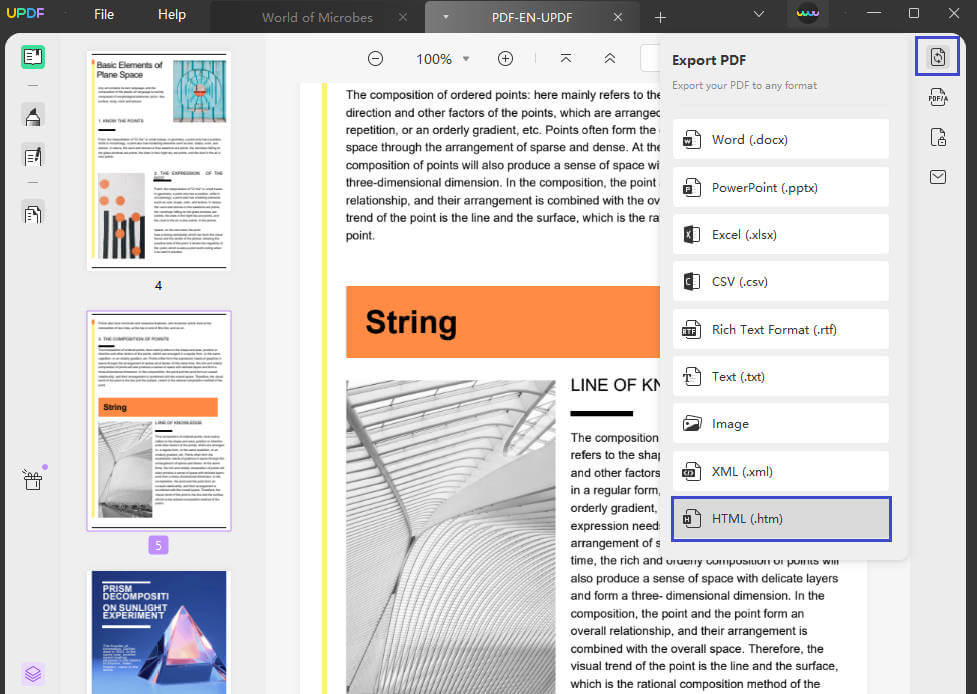Open the Edit PDF tool
This screenshot has width=977, height=694.
pyautogui.click(x=33, y=156)
